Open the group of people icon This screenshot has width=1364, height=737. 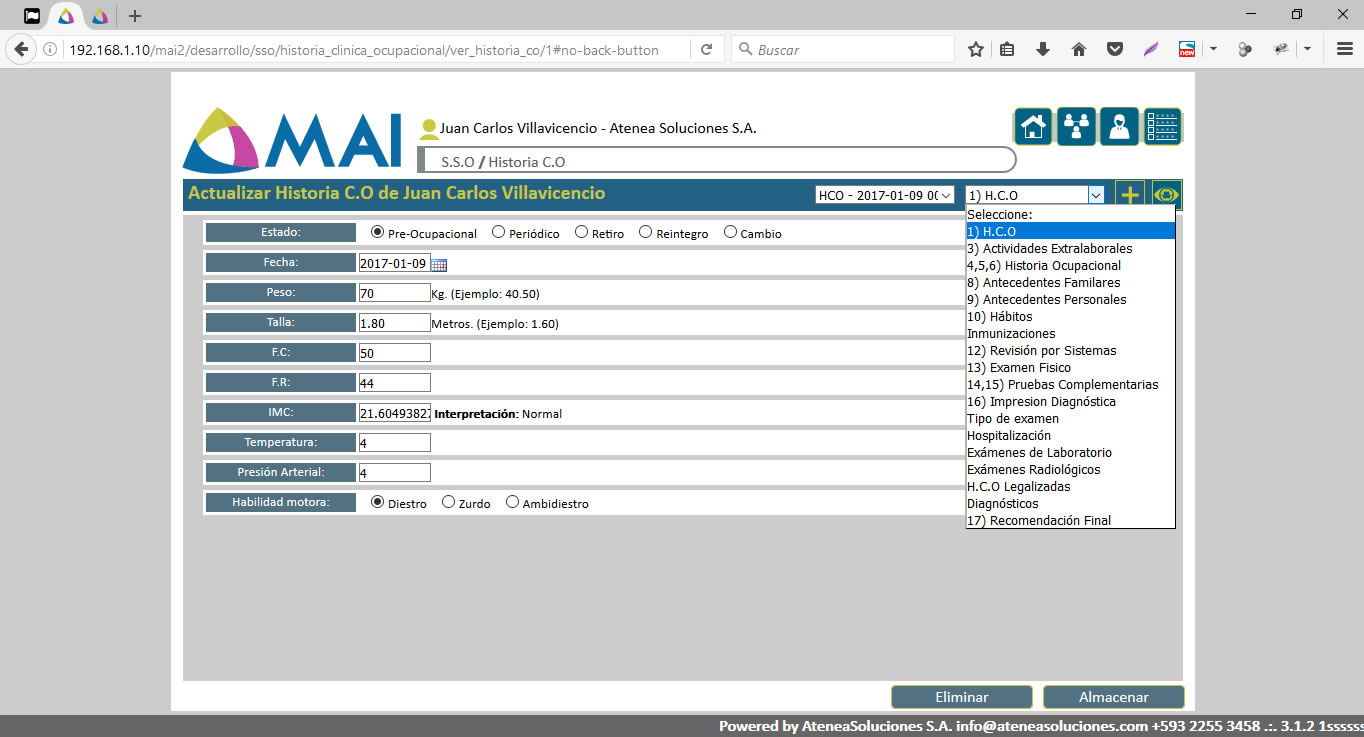click(x=1076, y=127)
